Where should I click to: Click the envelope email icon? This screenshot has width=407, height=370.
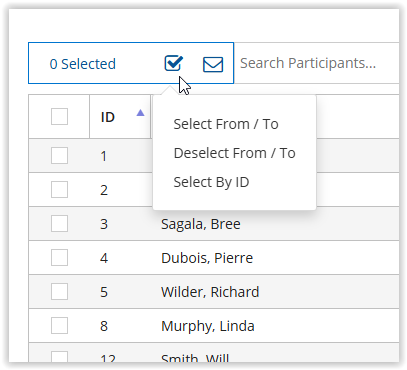click(213, 64)
